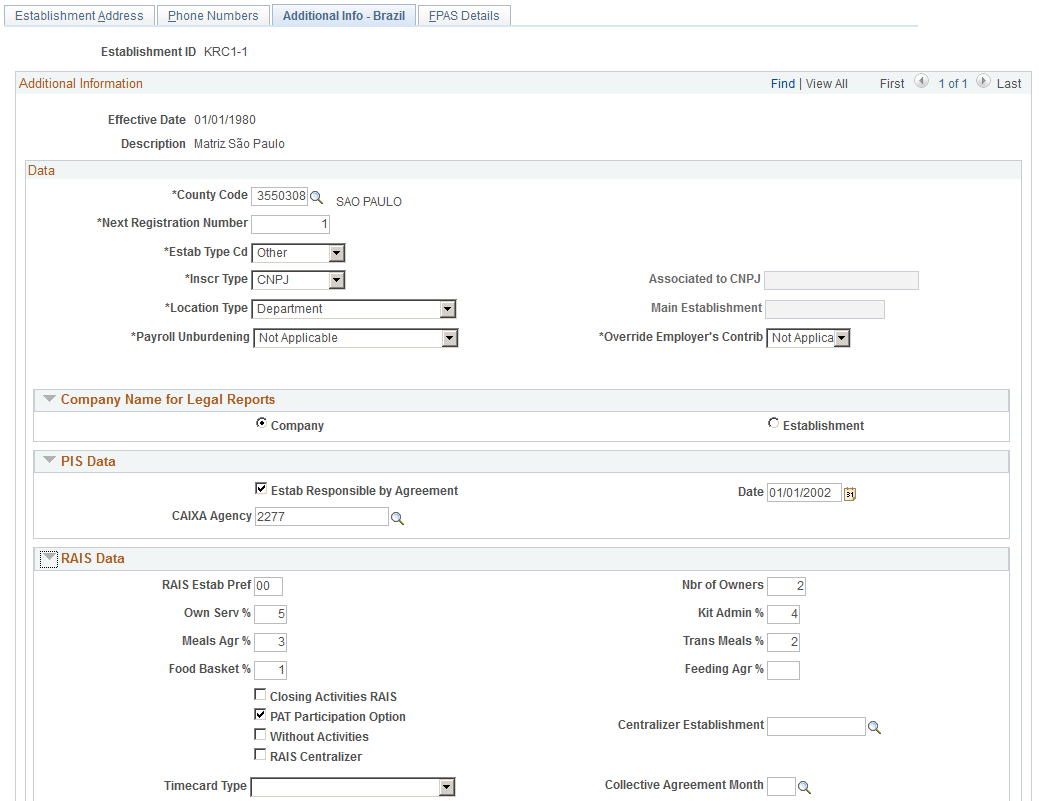This screenshot has height=801, width=1039.
Task: Open Inscr Type dropdown
Action: click(x=337, y=280)
